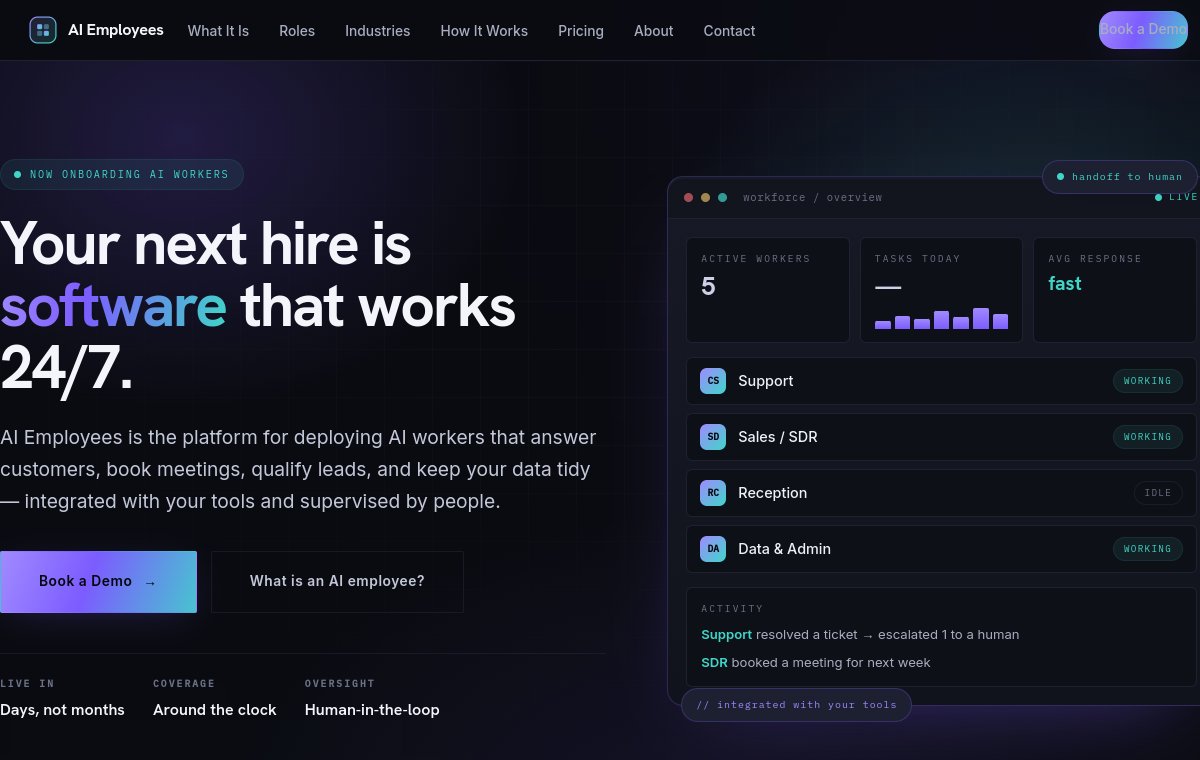
Task: Click the Avg Response fast value
Action: (1065, 284)
